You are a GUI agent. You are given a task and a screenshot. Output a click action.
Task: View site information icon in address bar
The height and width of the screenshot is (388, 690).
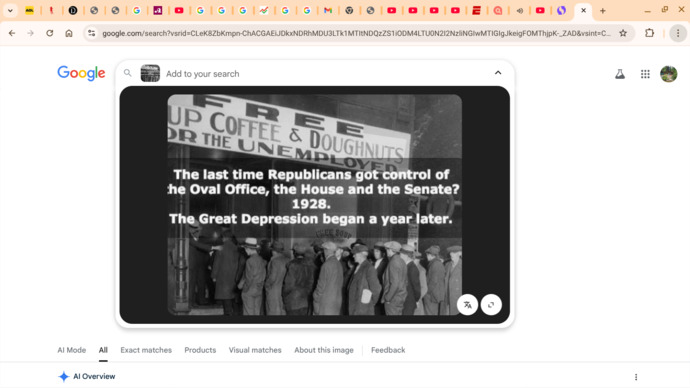tap(91, 33)
